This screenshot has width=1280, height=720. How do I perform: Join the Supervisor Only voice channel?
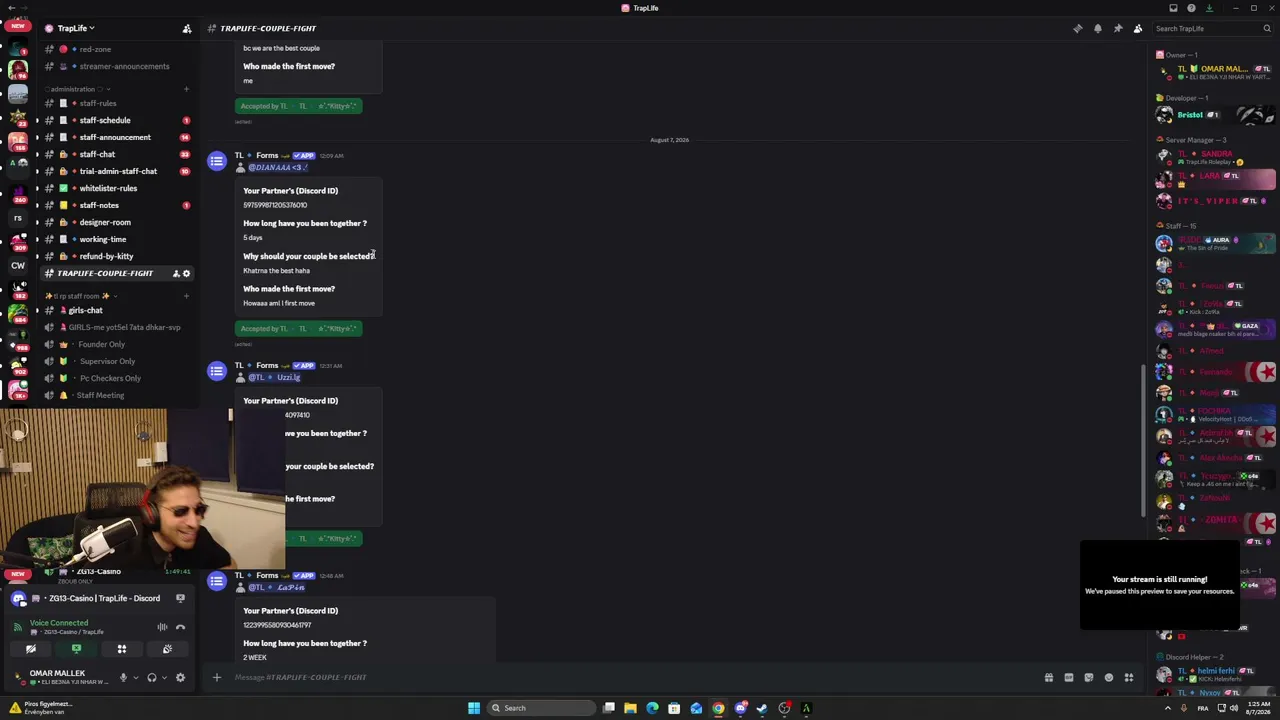click(x=118, y=361)
